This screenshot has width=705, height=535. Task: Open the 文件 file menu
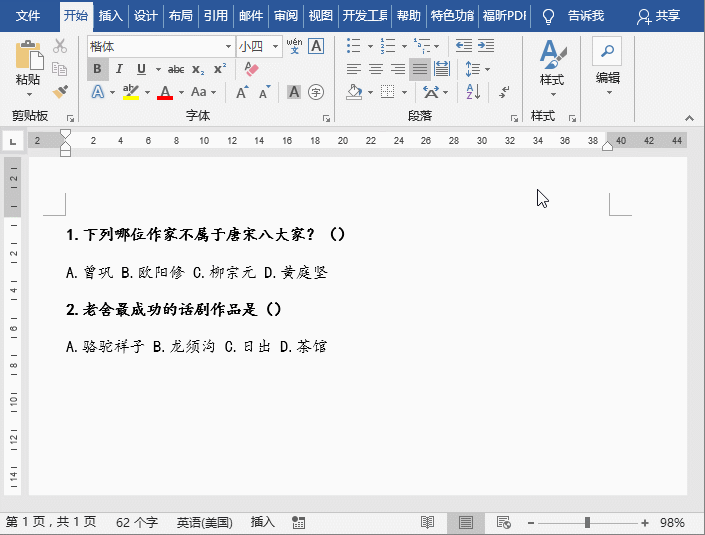tap(28, 16)
